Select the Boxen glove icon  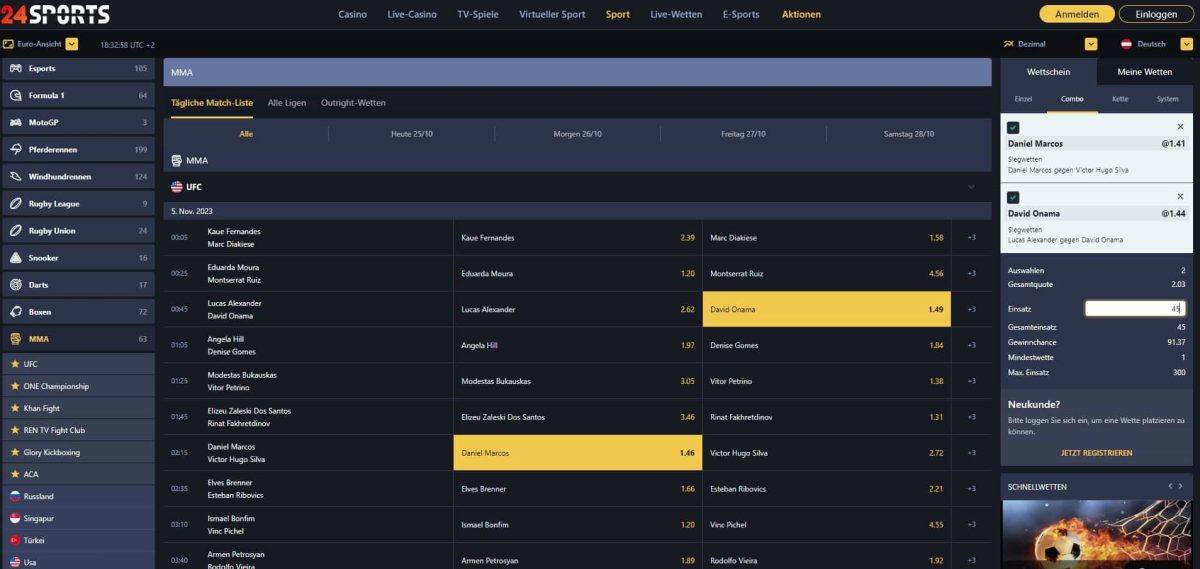click(15, 311)
